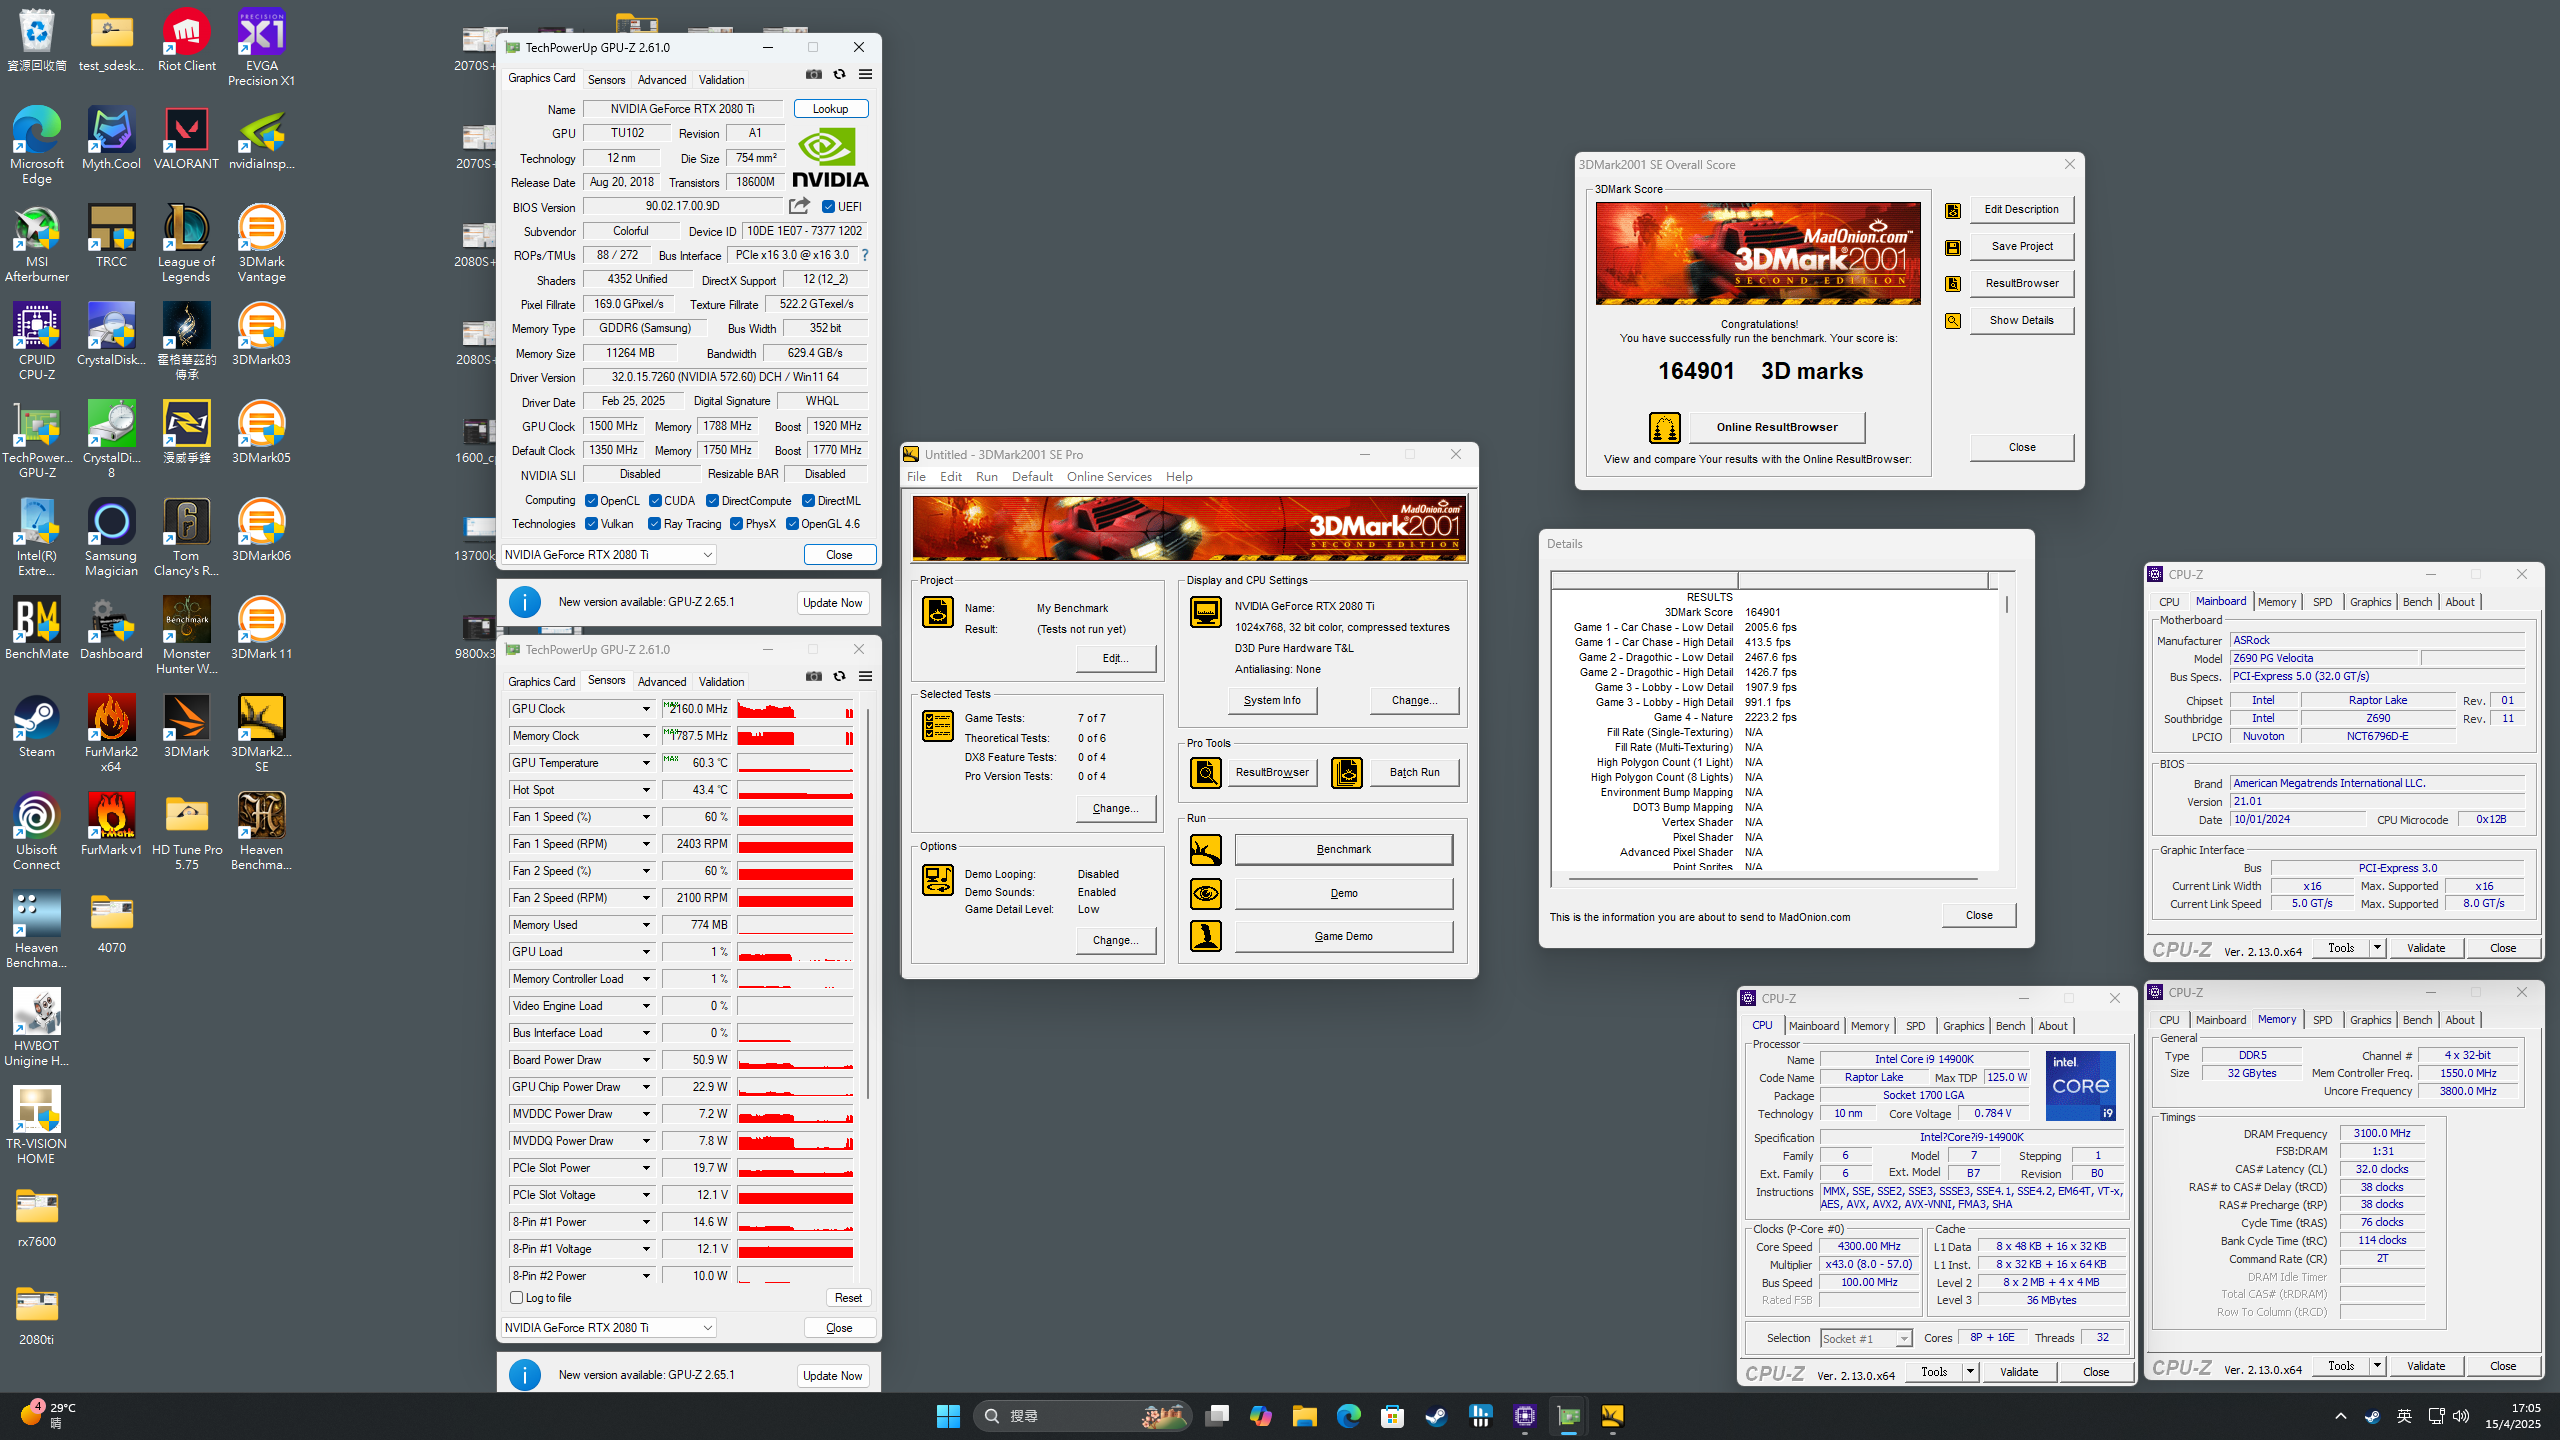Click the Benchmark run icon in 3DMark2001
The height and width of the screenshot is (1440, 2560).
[x=1206, y=850]
